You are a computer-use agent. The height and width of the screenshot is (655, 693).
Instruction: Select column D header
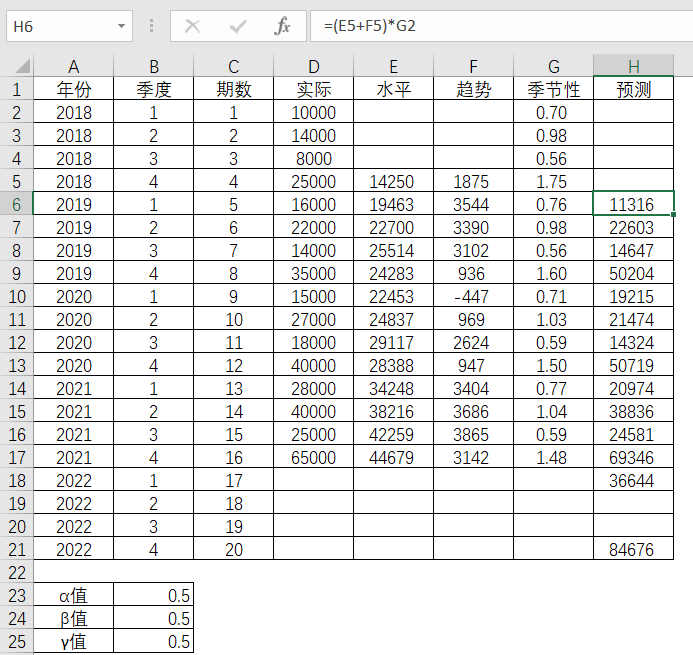(313, 67)
